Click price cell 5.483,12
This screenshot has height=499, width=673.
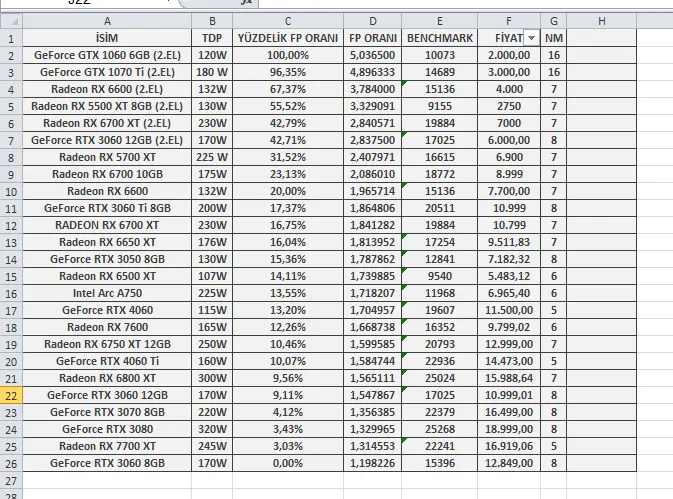pos(509,276)
